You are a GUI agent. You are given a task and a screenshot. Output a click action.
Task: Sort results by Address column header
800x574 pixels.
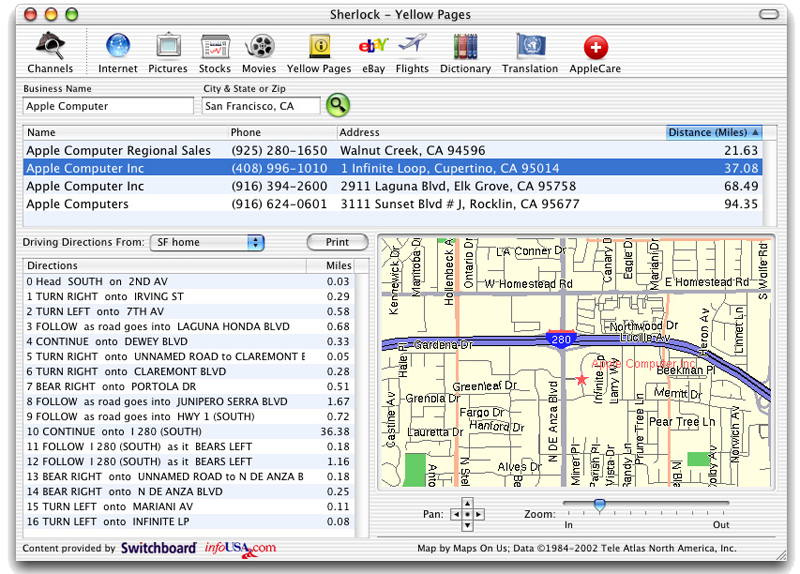[501, 133]
